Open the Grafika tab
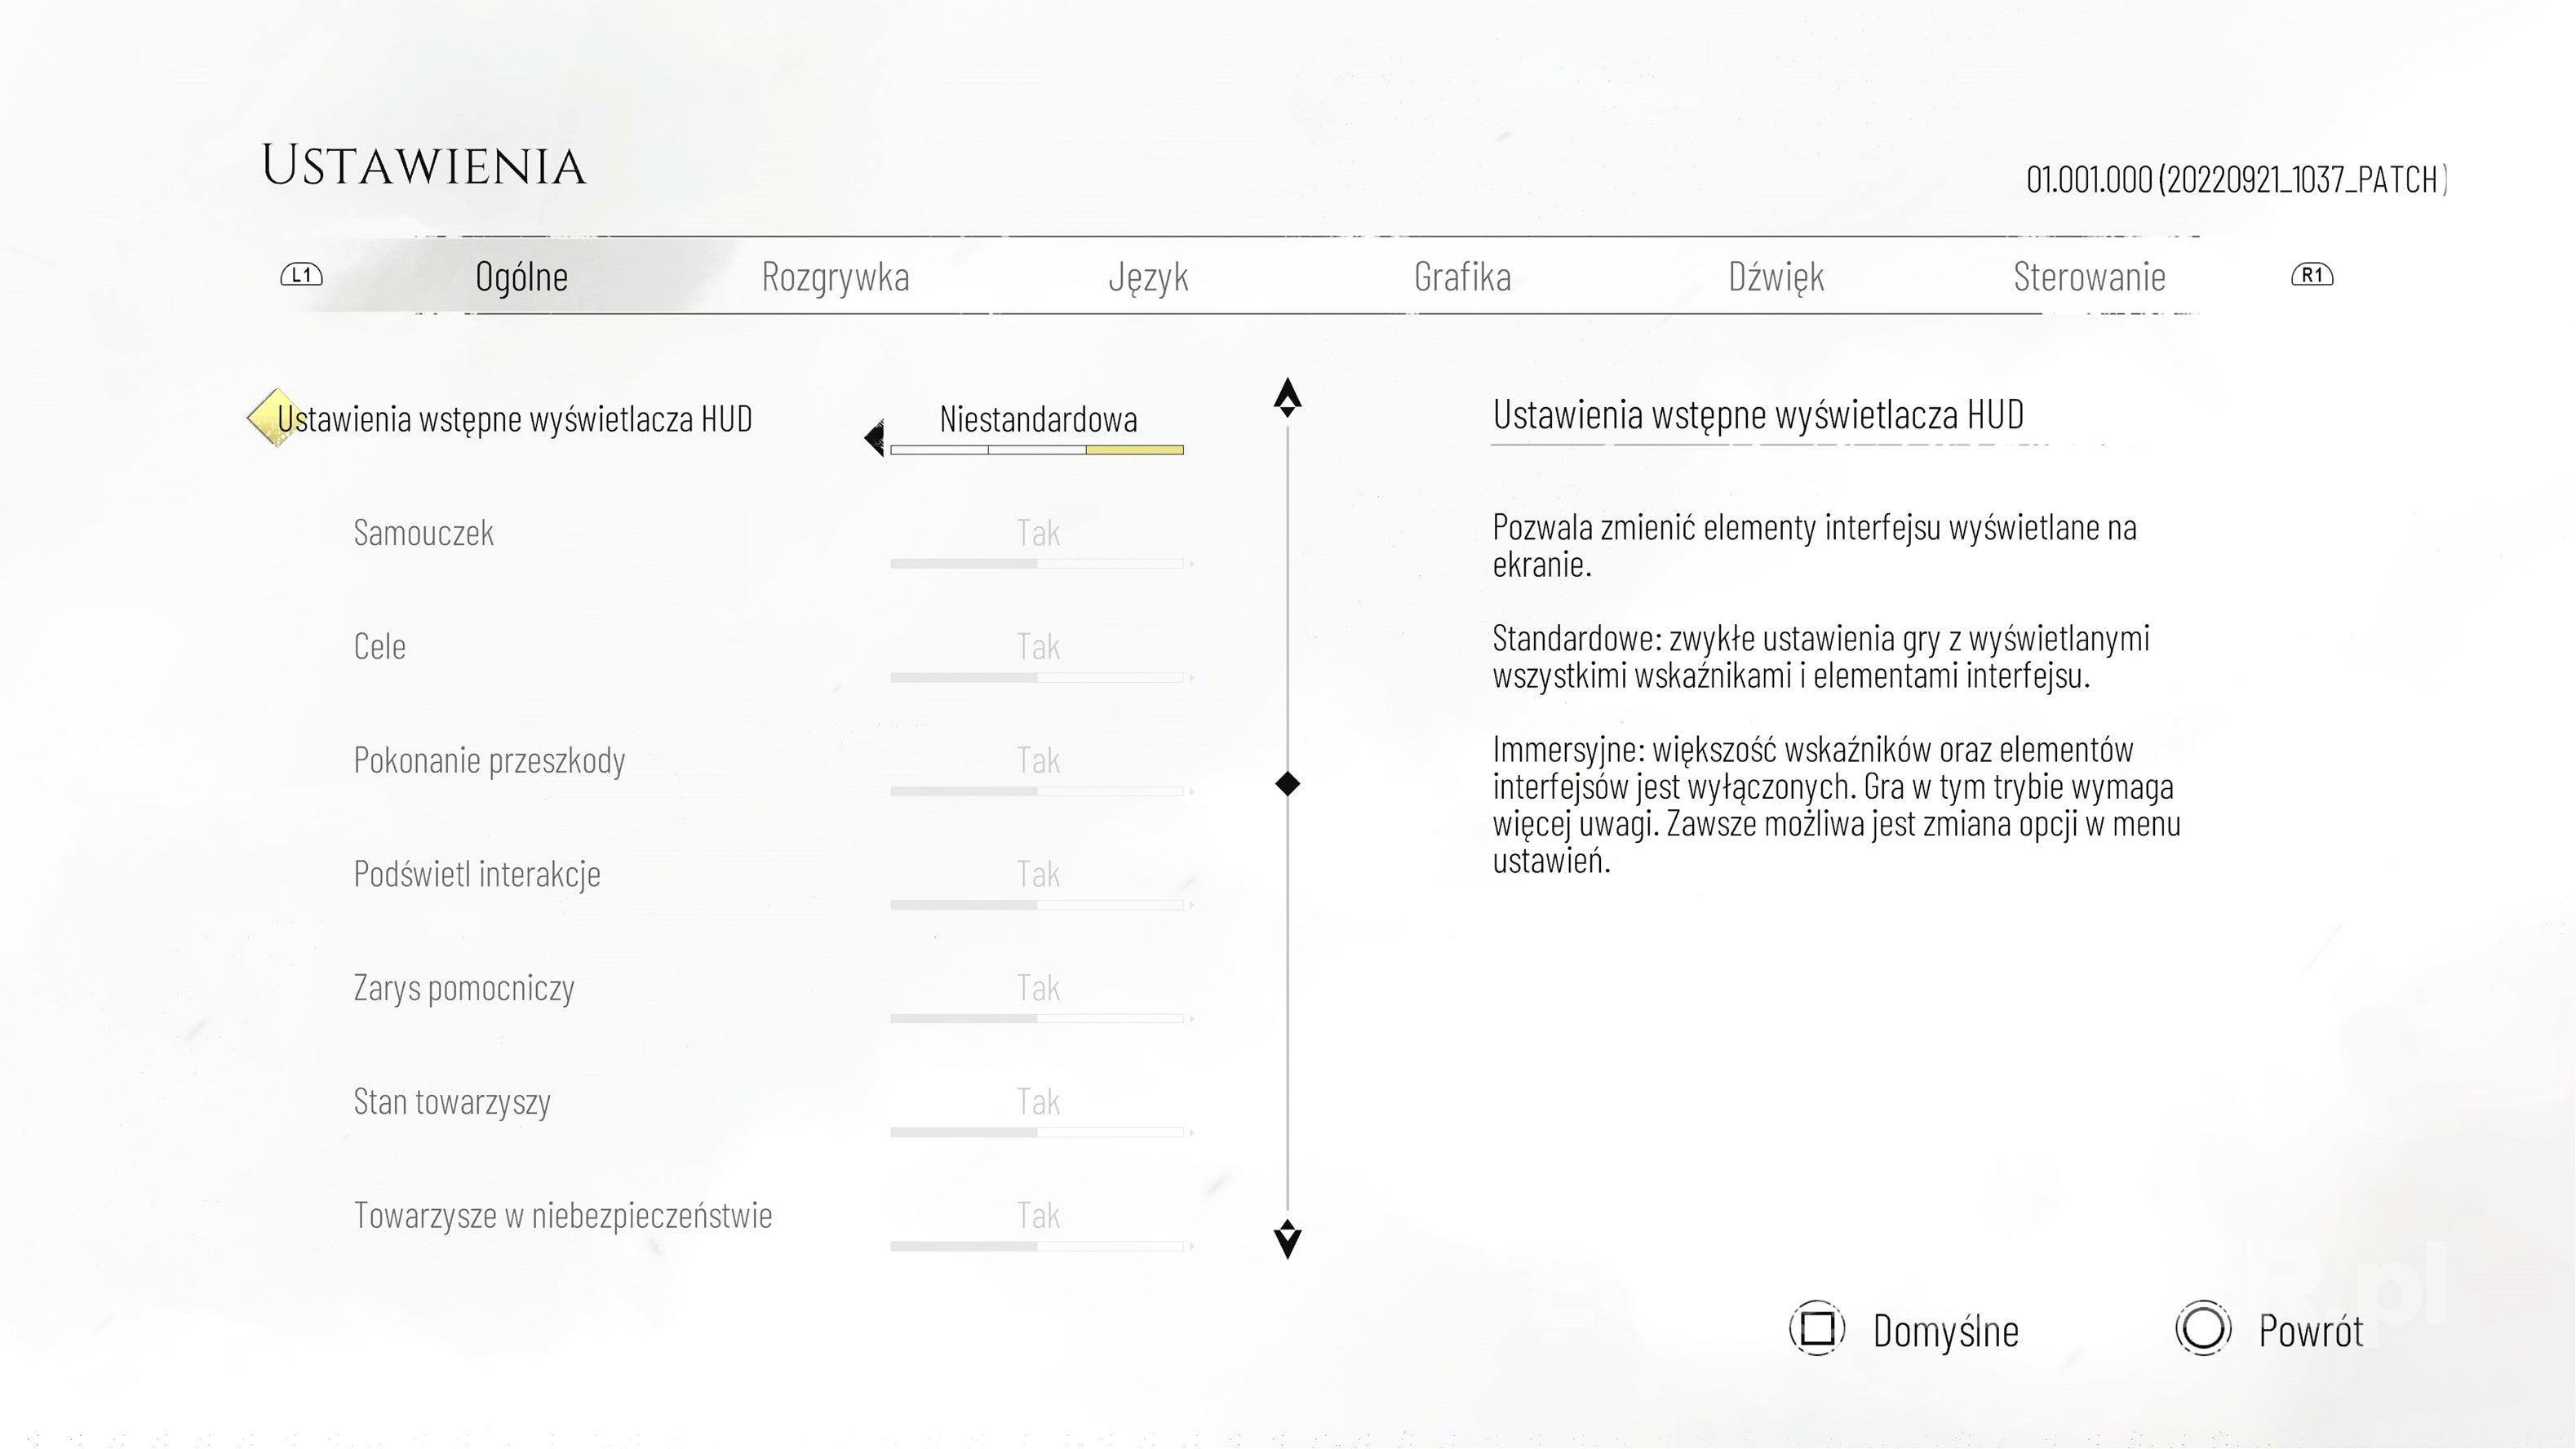The width and height of the screenshot is (2576, 1449). click(1462, 277)
